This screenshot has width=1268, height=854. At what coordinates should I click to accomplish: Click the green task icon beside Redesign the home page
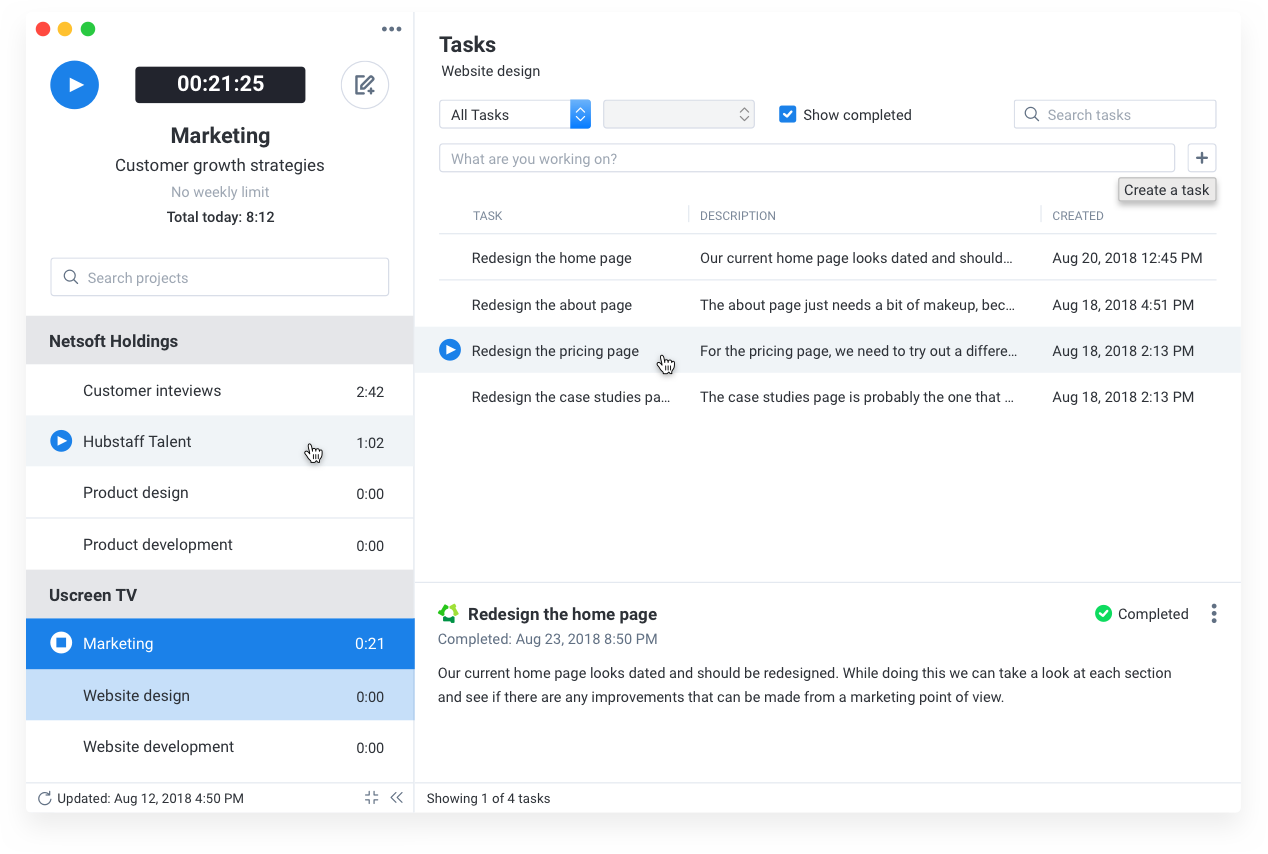pyautogui.click(x=449, y=613)
